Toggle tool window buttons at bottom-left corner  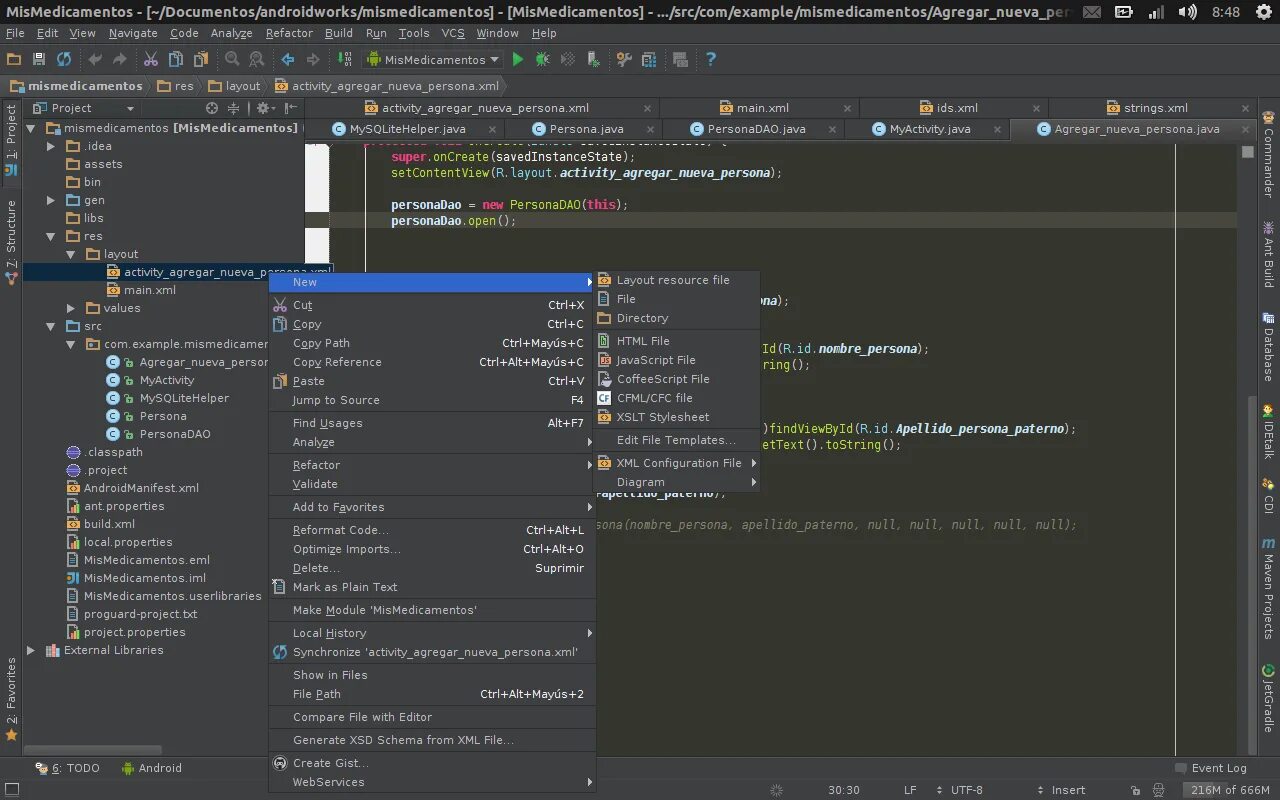pyautogui.click(x=10, y=790)
